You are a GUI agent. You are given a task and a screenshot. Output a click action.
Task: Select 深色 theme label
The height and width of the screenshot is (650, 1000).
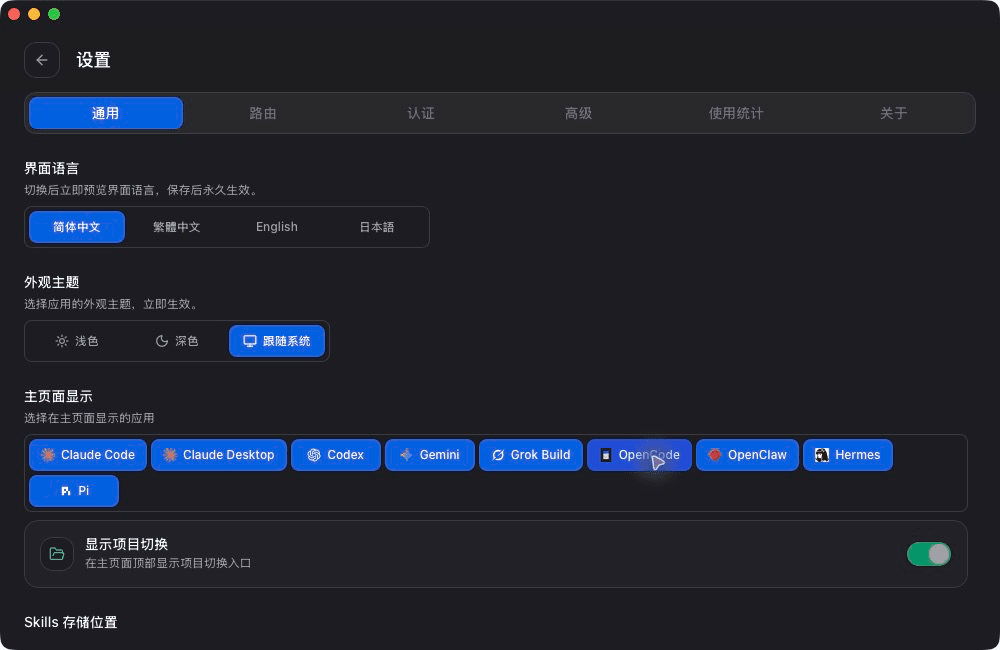pos(187,341)
